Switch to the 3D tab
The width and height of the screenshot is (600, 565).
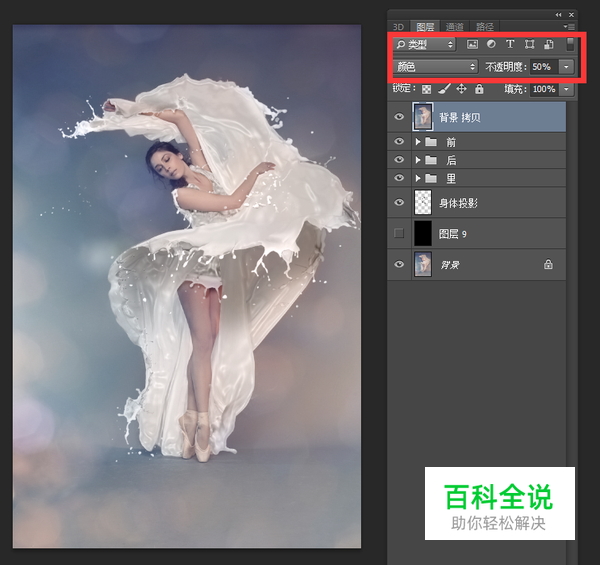pyautogui.click(x=398, y=27)
